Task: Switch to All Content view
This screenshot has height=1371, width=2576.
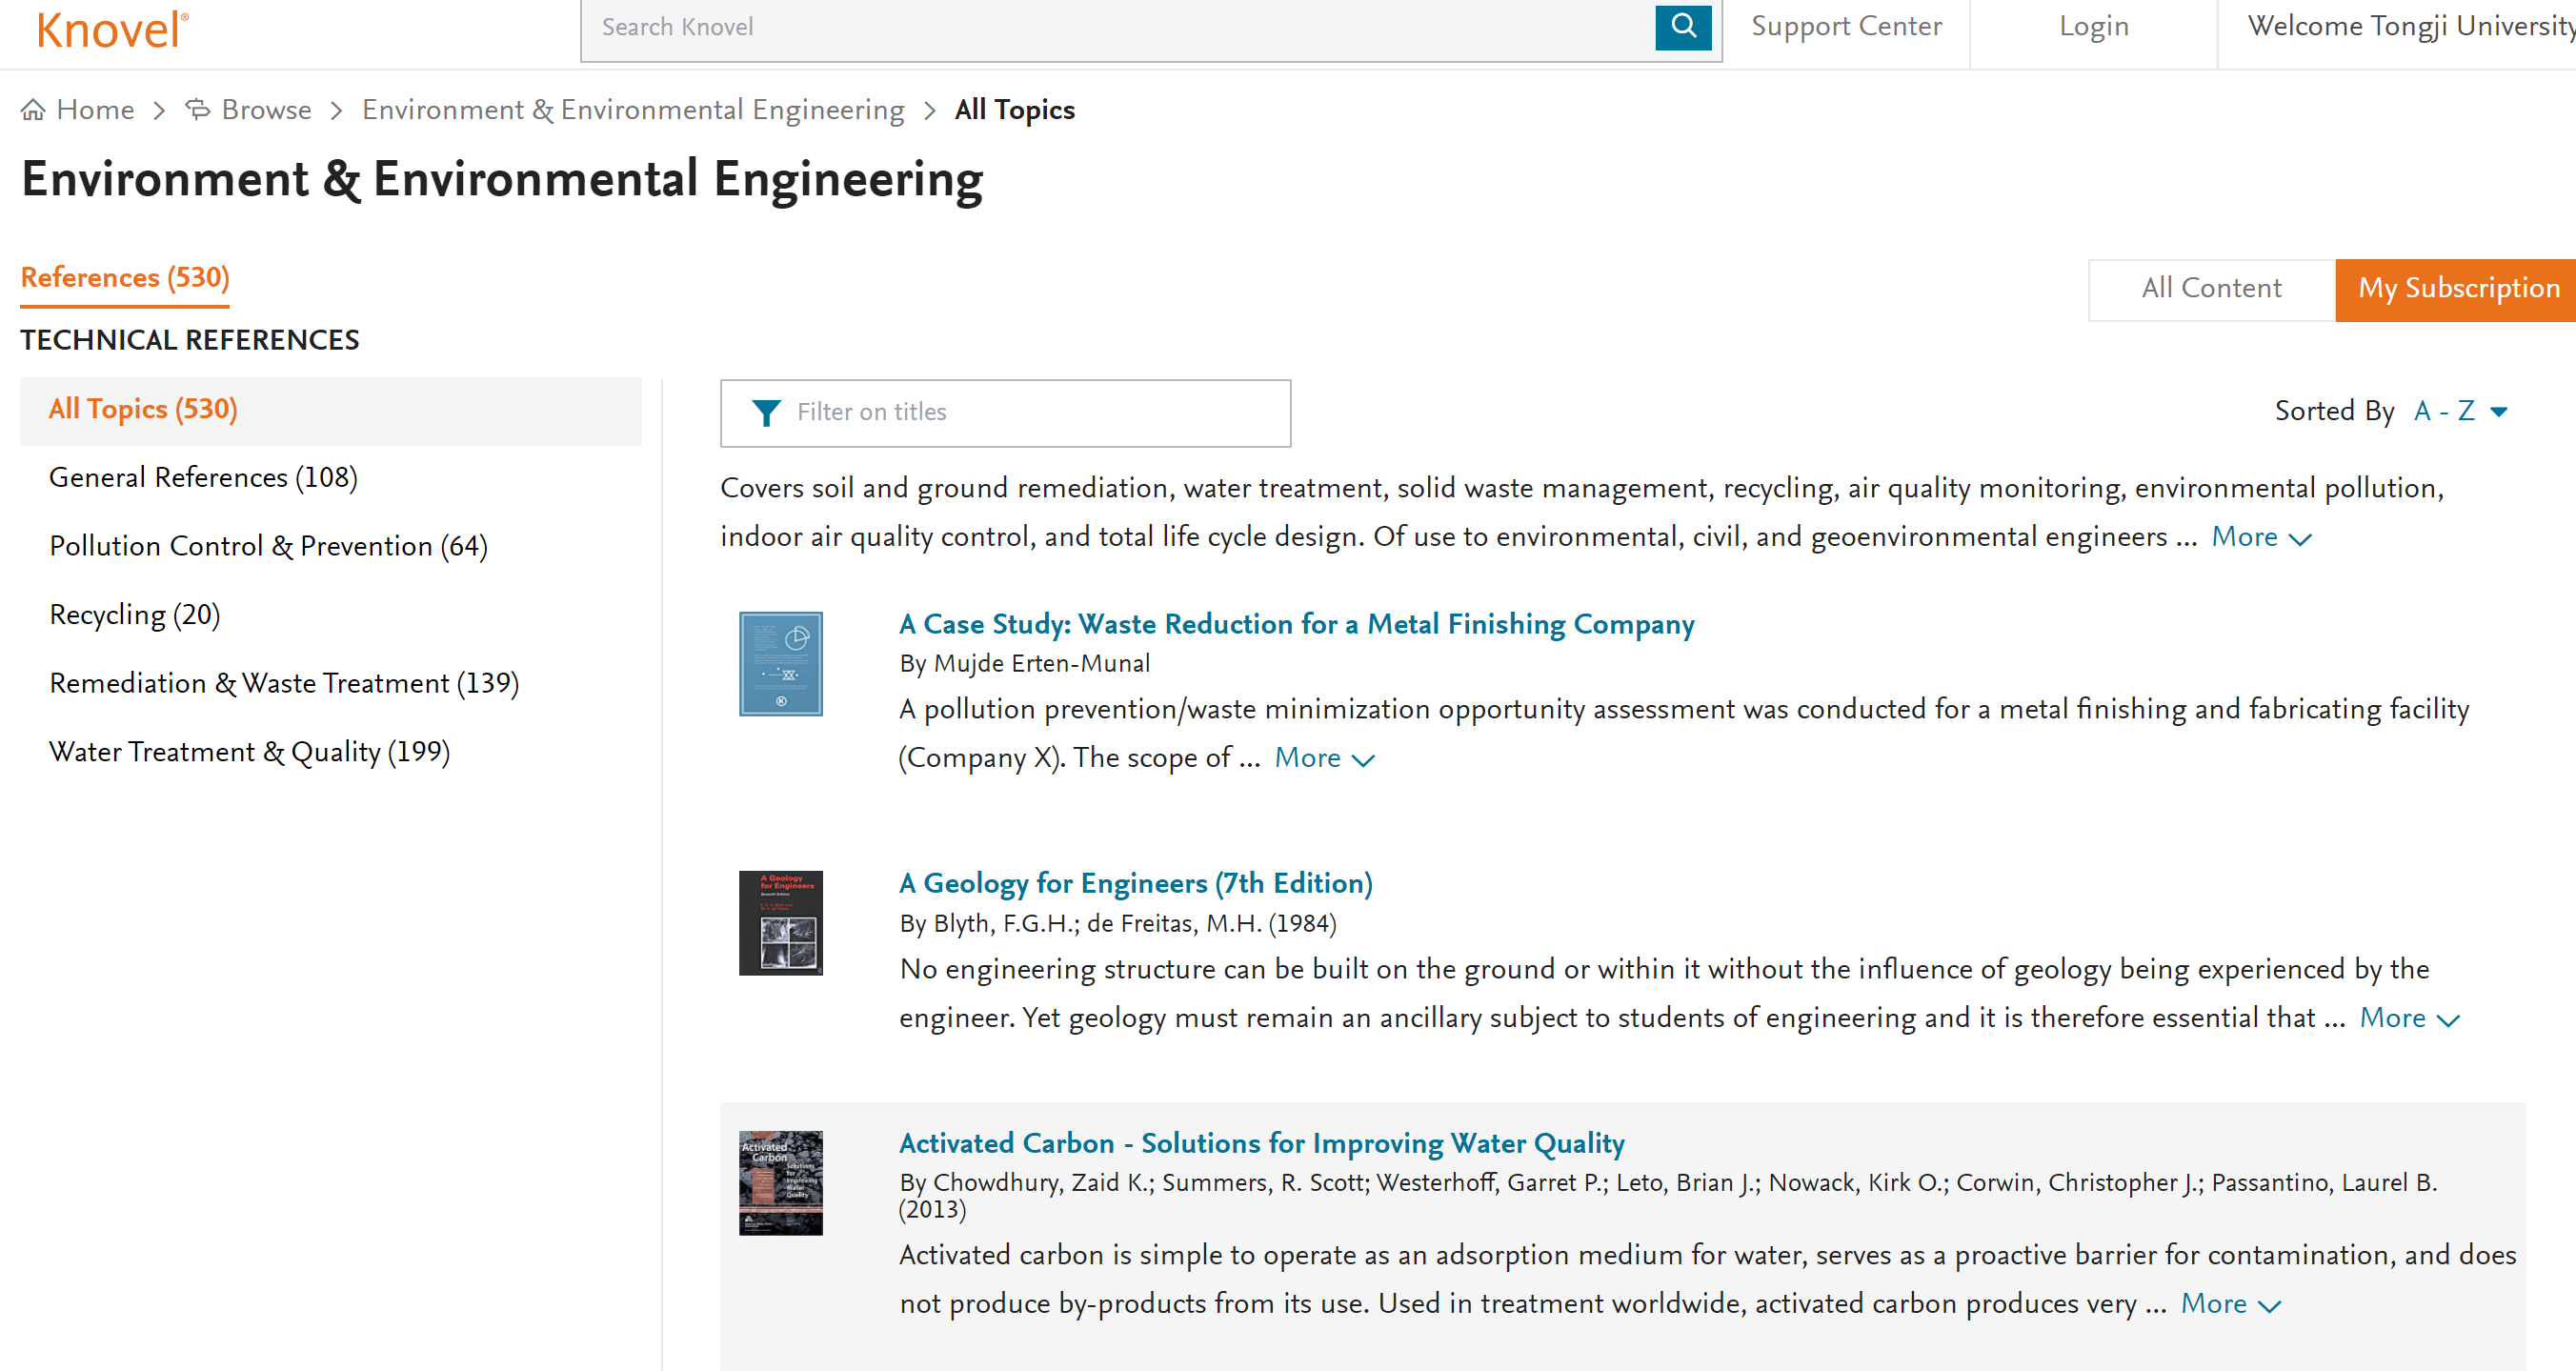Action: tap(2211, 289)
